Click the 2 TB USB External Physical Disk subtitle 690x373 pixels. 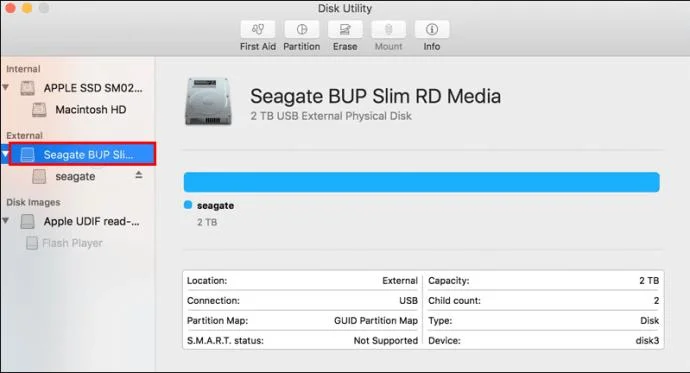click(x=331, y=116)
